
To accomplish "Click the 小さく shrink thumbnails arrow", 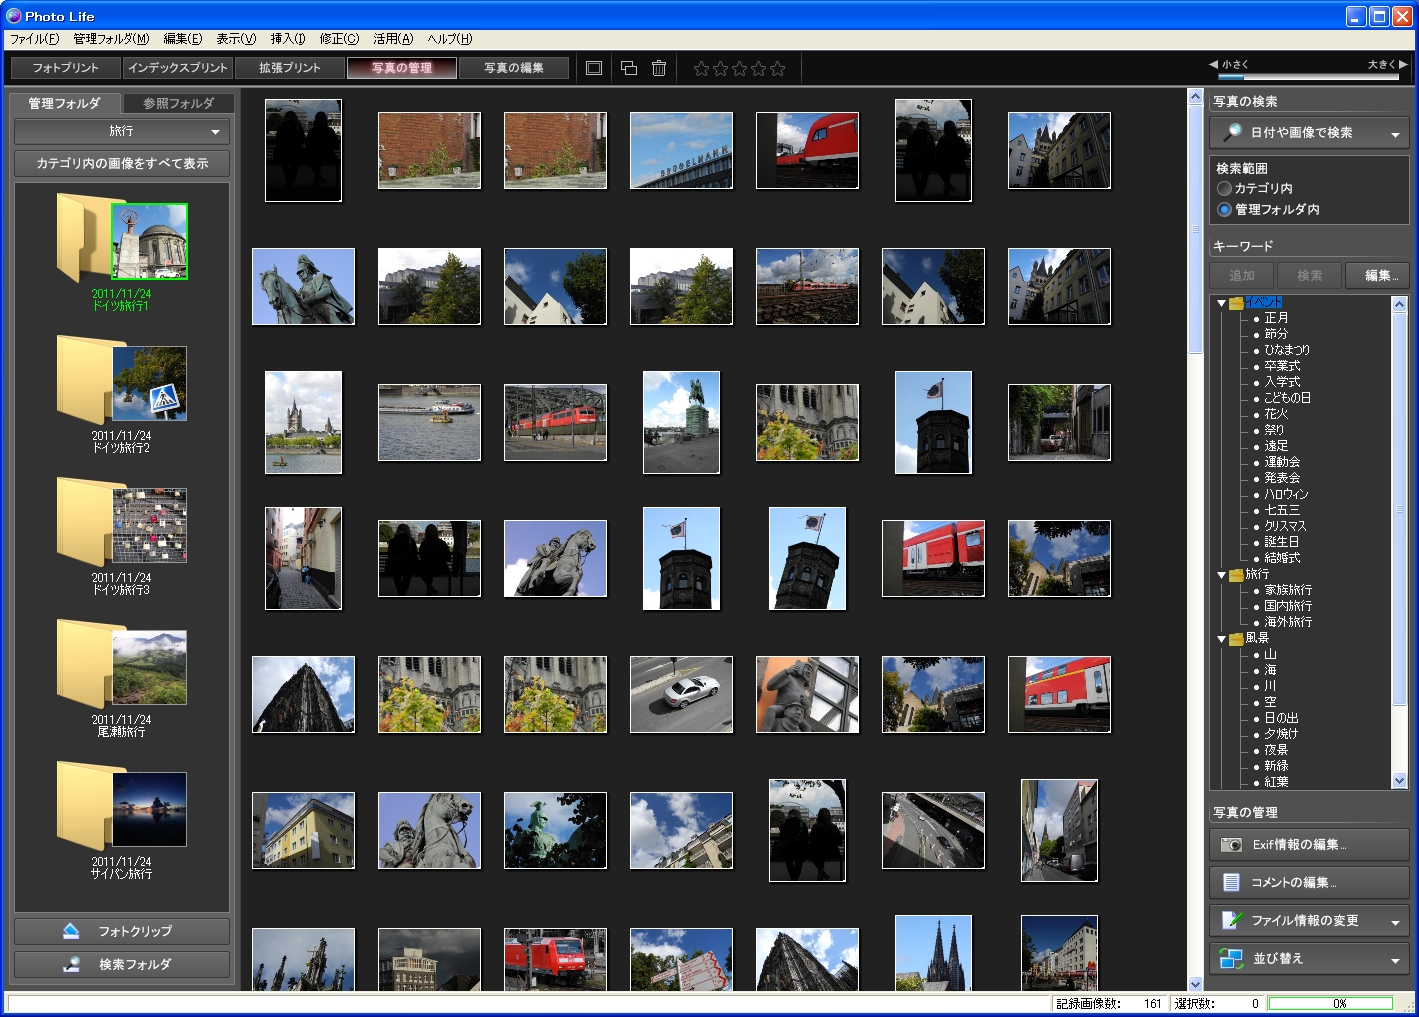I will coord(1213,64).
